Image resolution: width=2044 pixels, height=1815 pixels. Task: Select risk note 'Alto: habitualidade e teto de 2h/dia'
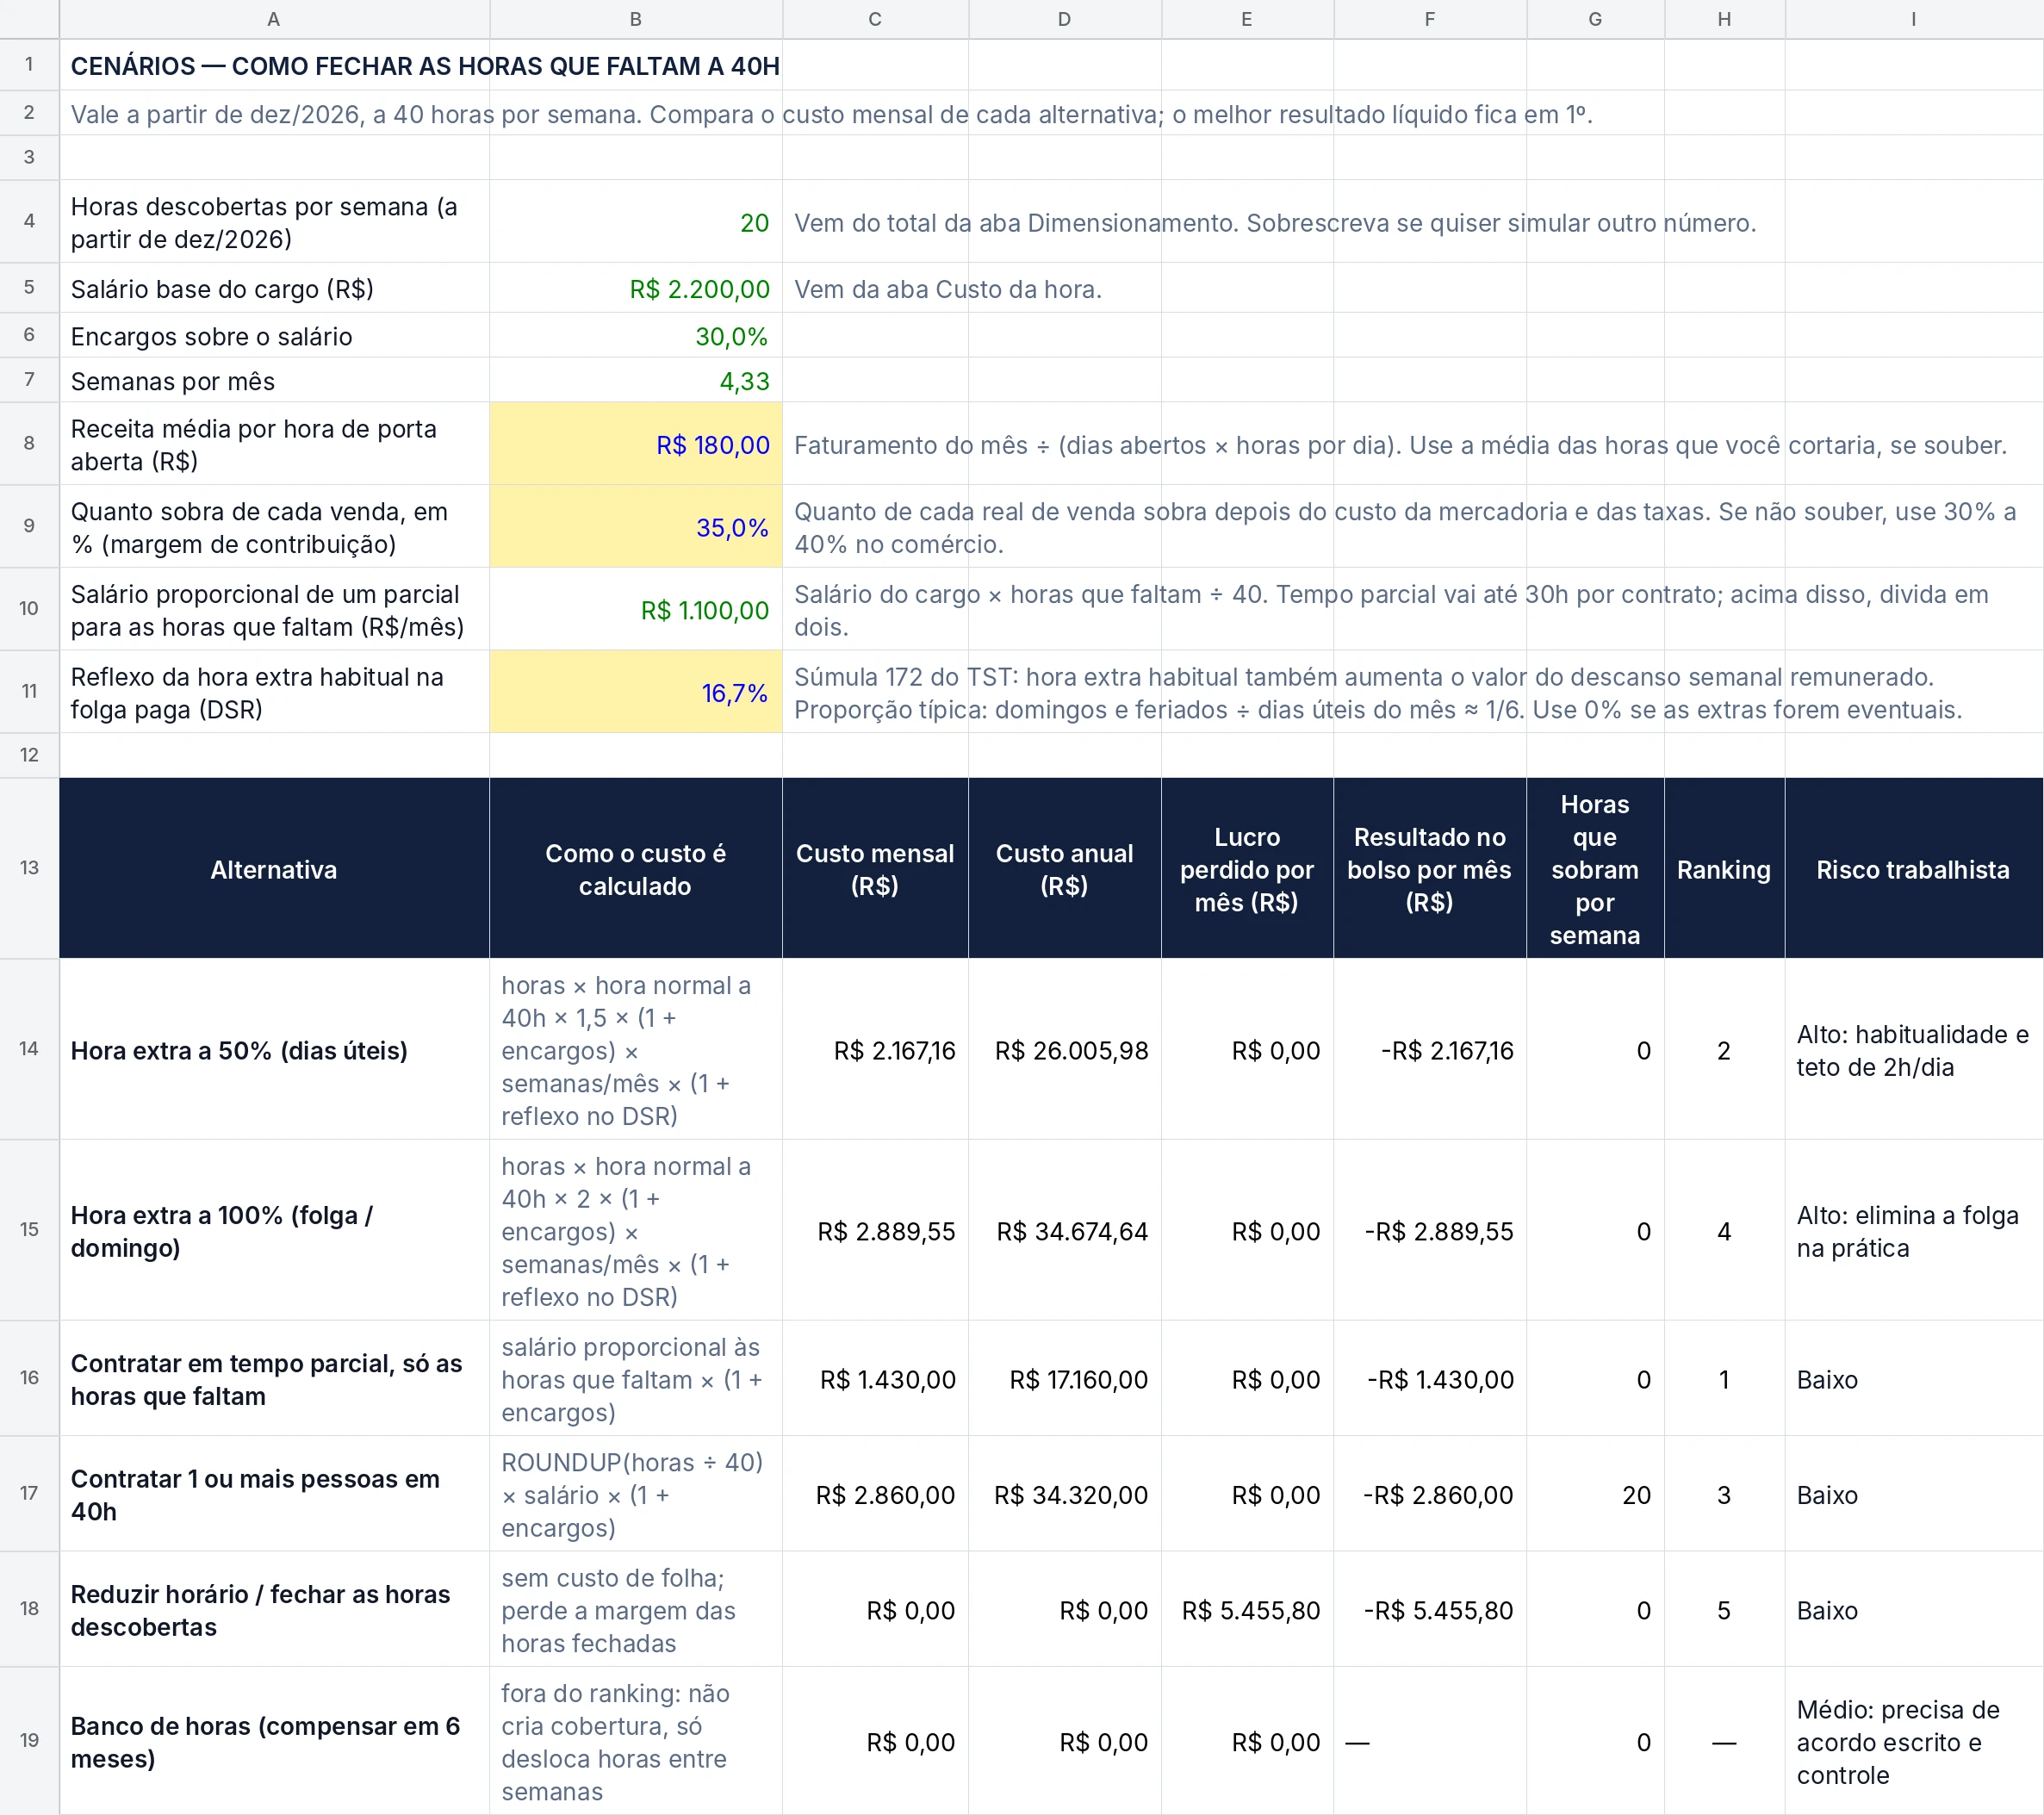[x=1914, y=1050]
